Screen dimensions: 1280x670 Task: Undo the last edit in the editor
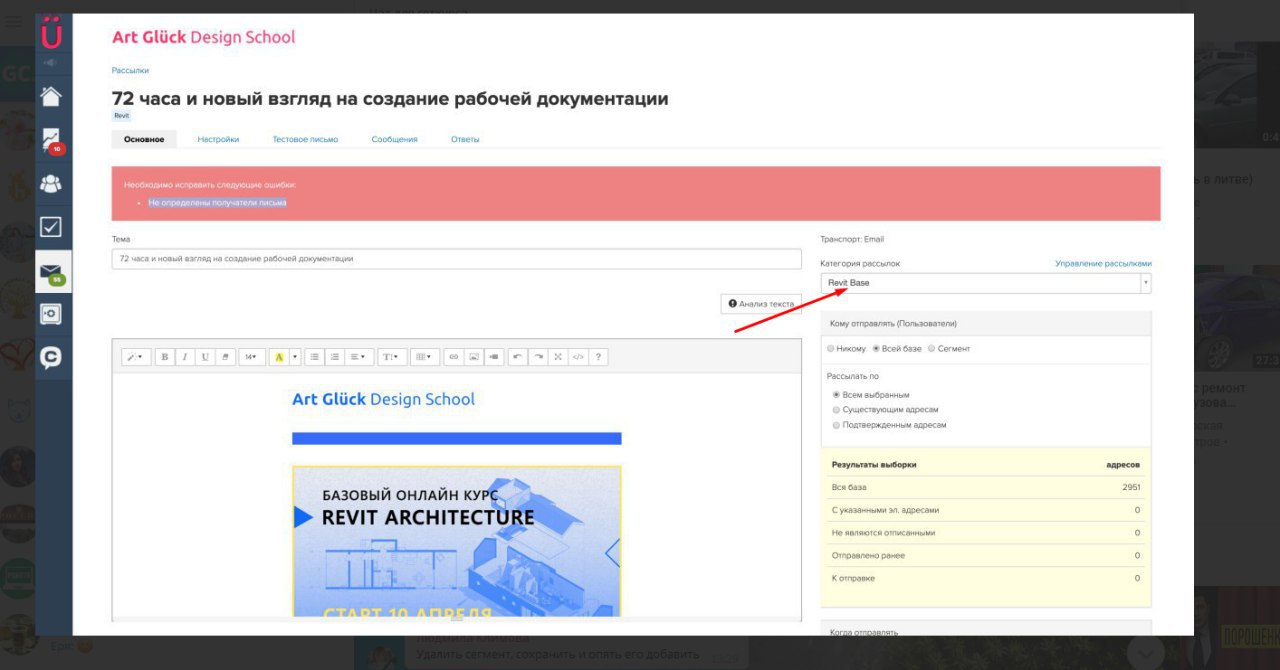coord(517,357)
